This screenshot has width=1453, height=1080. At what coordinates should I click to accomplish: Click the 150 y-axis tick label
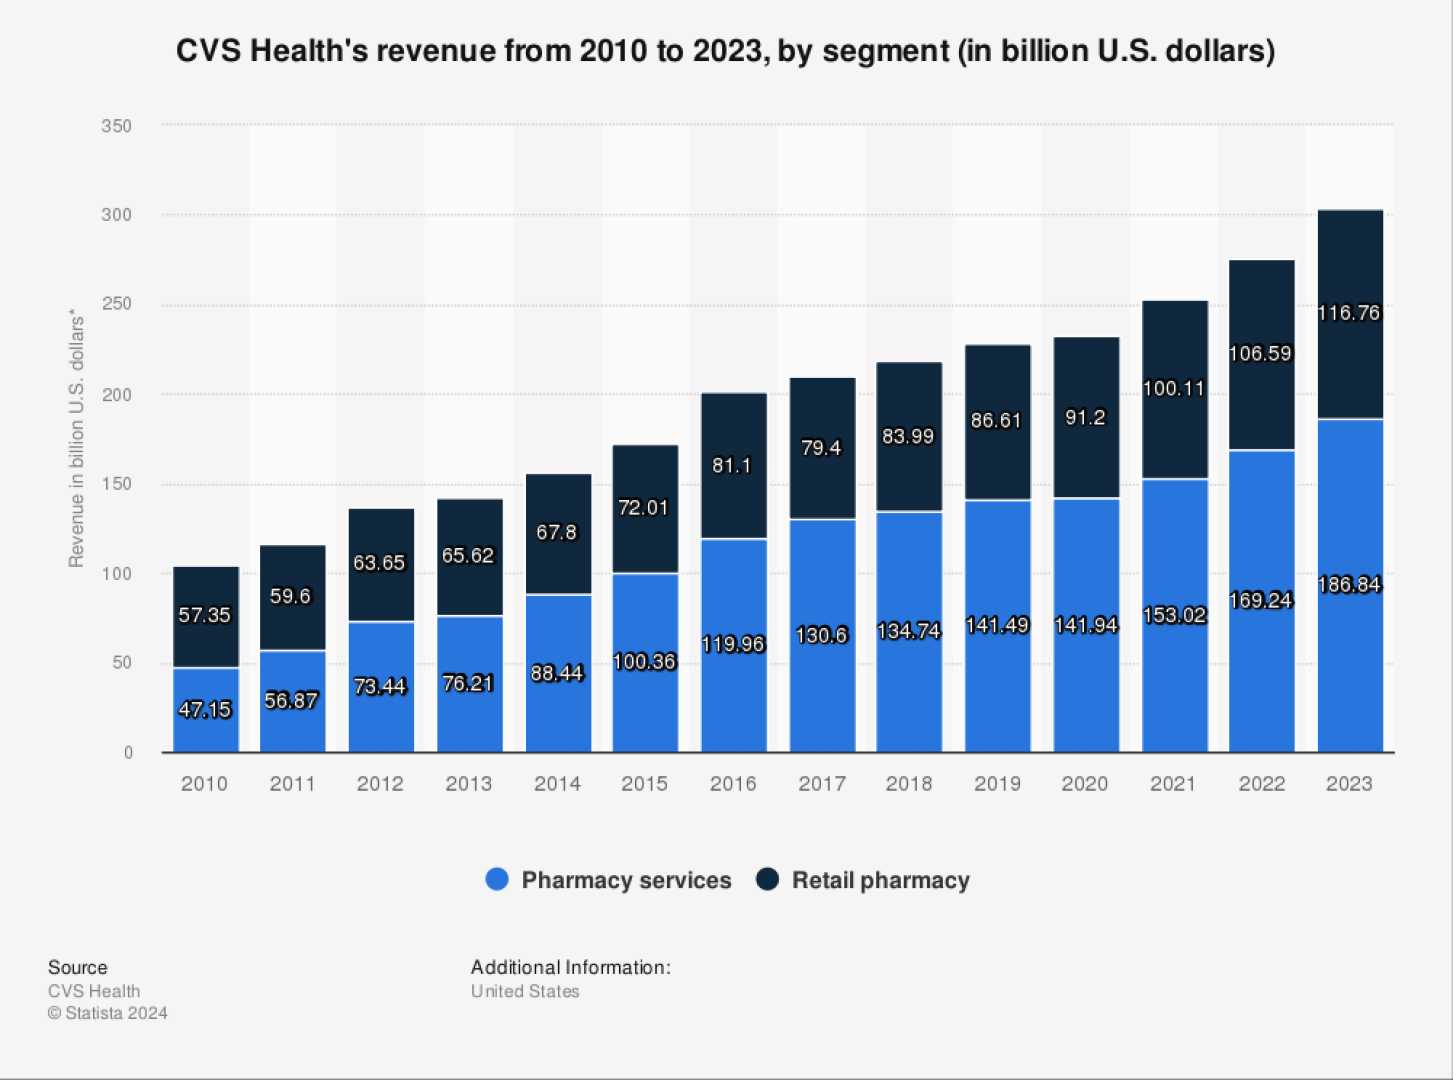tap(116, 484)
